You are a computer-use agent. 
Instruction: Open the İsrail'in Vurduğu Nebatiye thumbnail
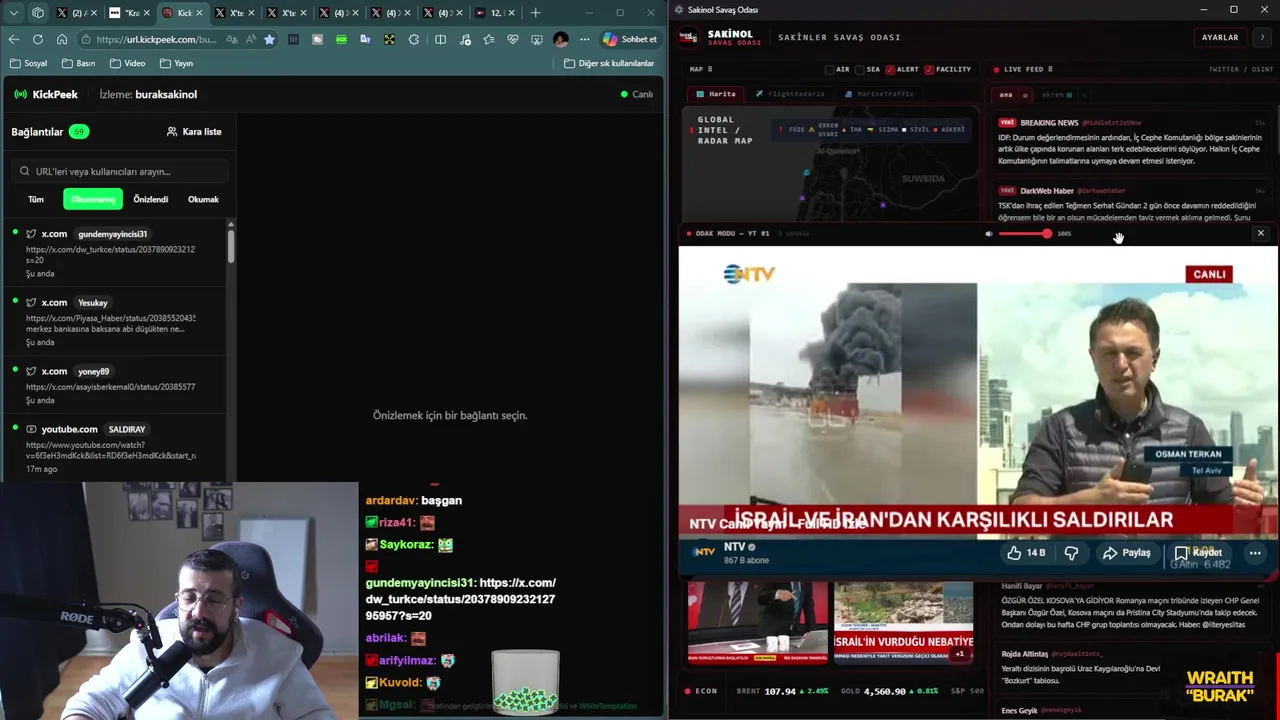(903, 624)
